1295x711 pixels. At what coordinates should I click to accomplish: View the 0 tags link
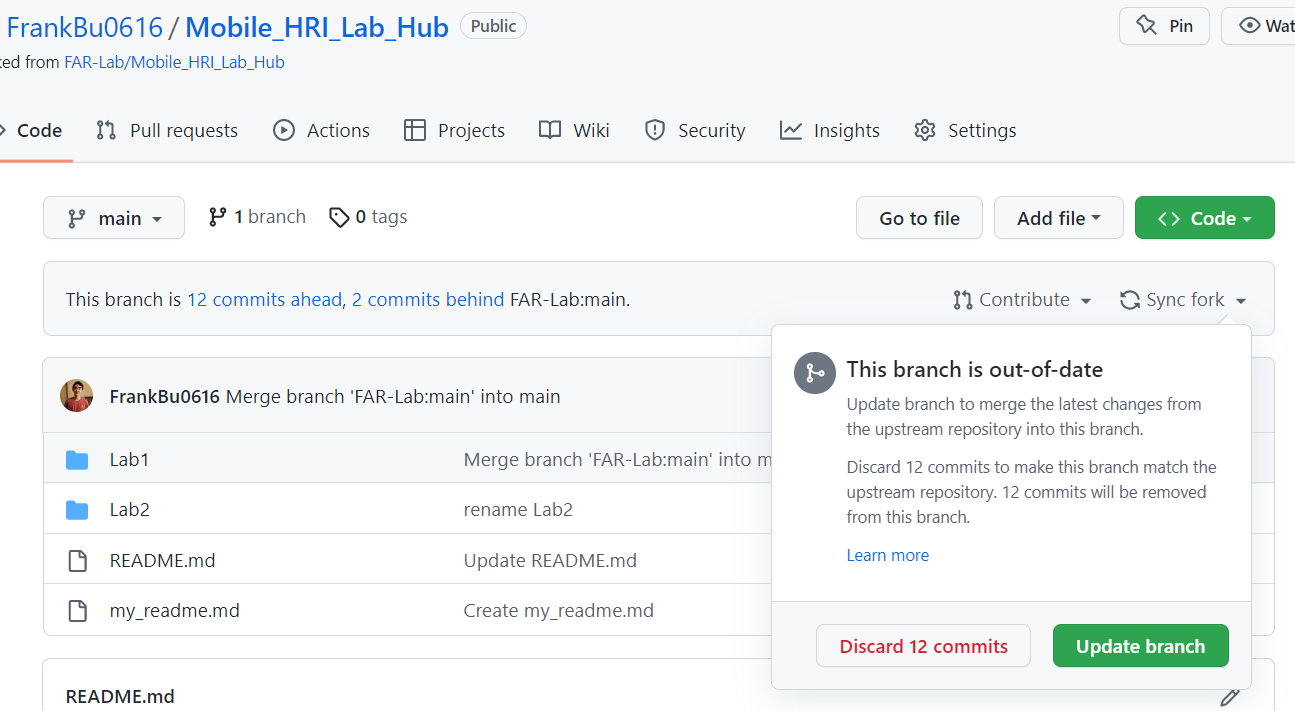point(368,217)
